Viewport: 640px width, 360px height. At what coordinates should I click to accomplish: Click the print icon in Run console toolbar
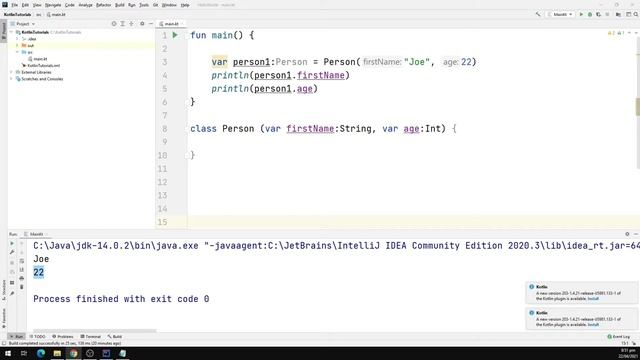click(22, 278)
